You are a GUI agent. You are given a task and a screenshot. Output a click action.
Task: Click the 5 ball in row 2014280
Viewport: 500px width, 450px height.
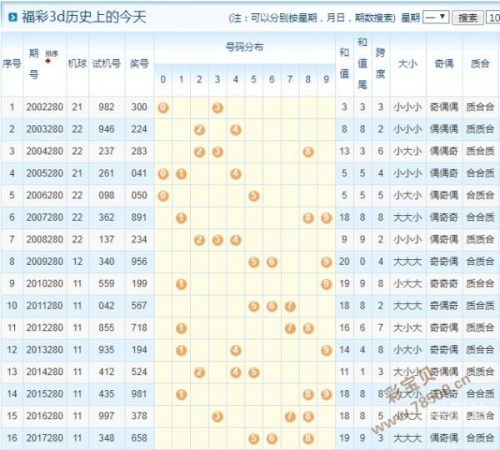pos(254,372)
